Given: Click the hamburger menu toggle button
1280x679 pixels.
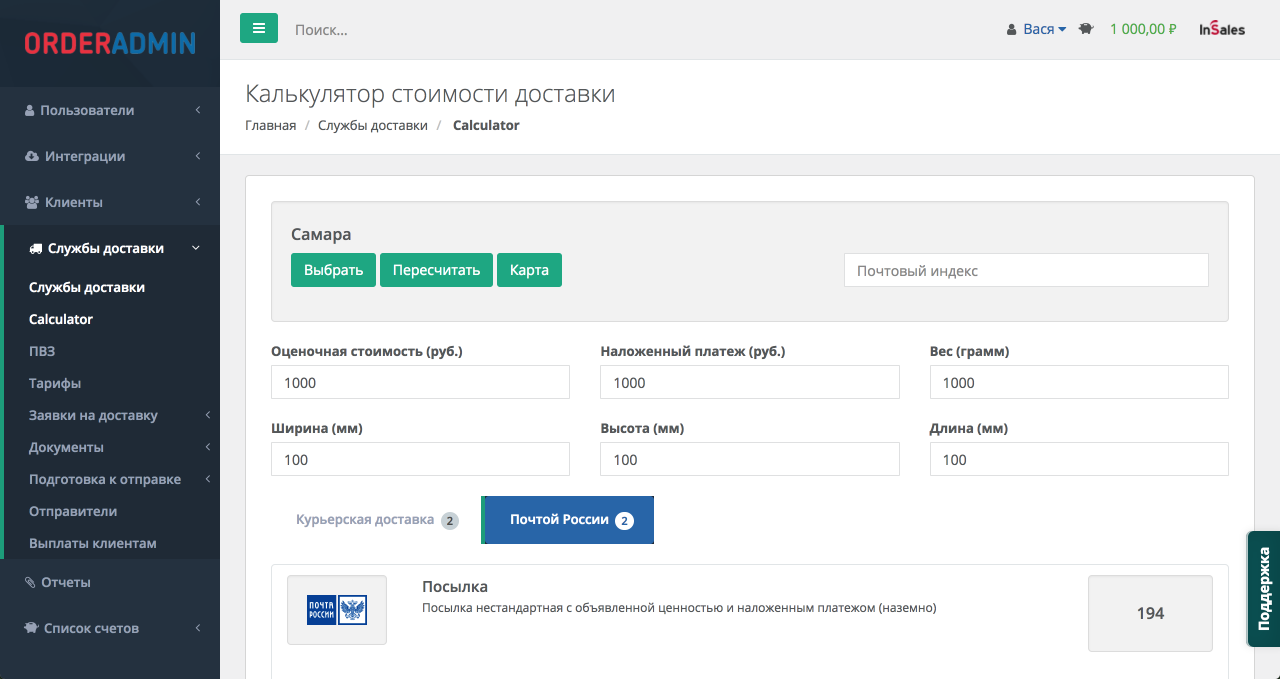Looking at the screenshot, I should click(258, 29).
